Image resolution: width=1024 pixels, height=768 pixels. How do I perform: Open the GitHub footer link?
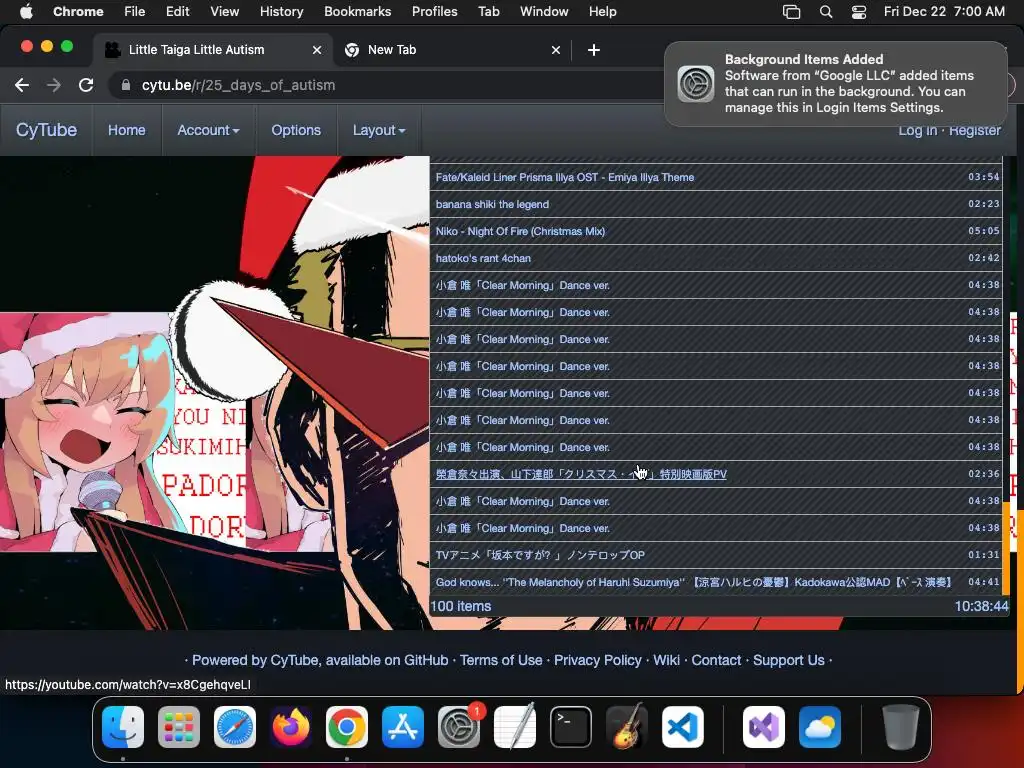click(x=426, y=660)
